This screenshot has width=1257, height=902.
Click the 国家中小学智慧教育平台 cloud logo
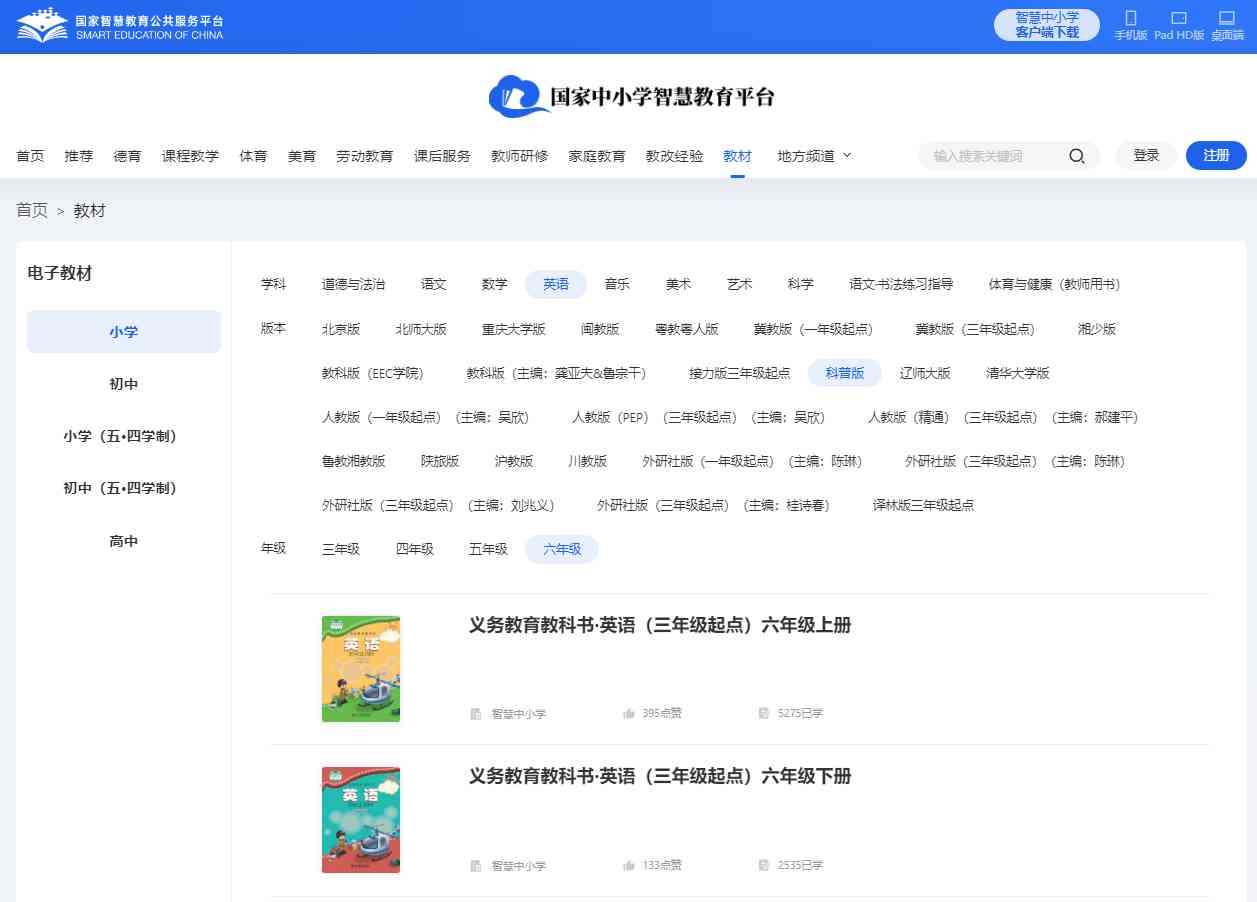[x=631, y=96]
